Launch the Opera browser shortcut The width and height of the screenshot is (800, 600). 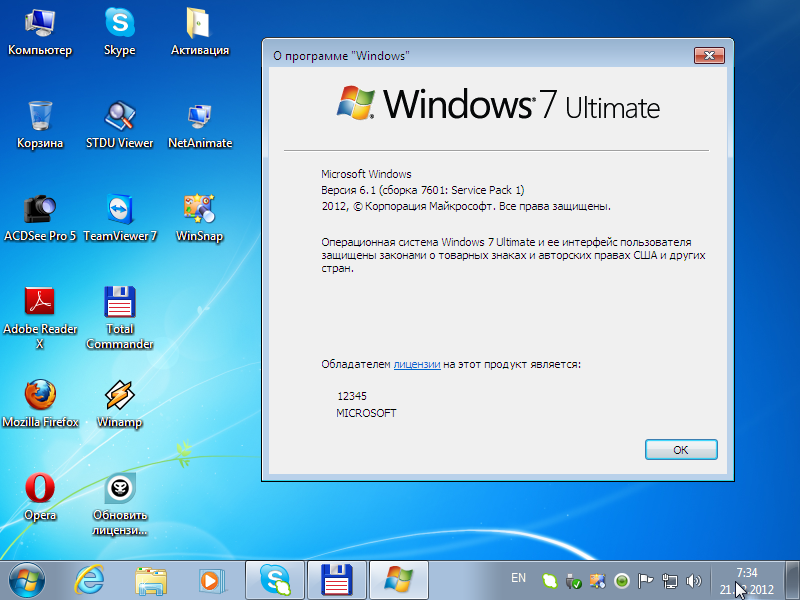[x=40, y=496]
